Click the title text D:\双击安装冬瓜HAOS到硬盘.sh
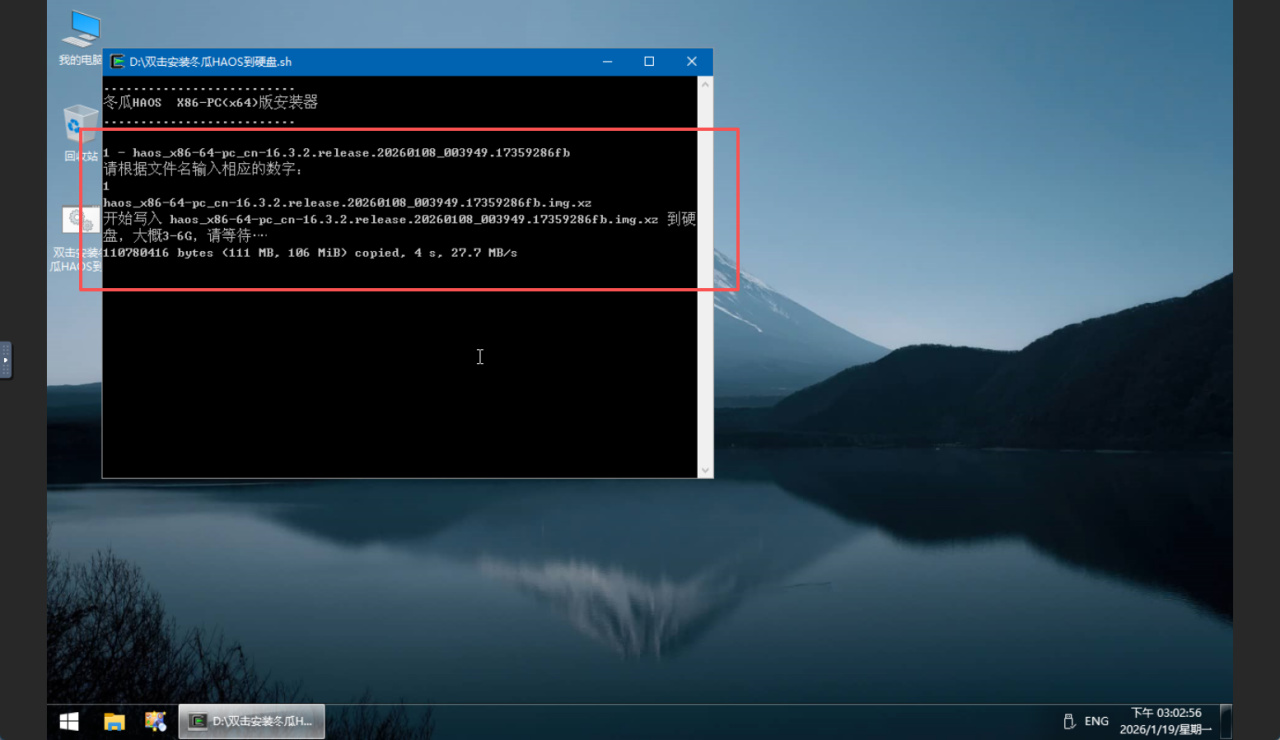 [x=210, y=62]
